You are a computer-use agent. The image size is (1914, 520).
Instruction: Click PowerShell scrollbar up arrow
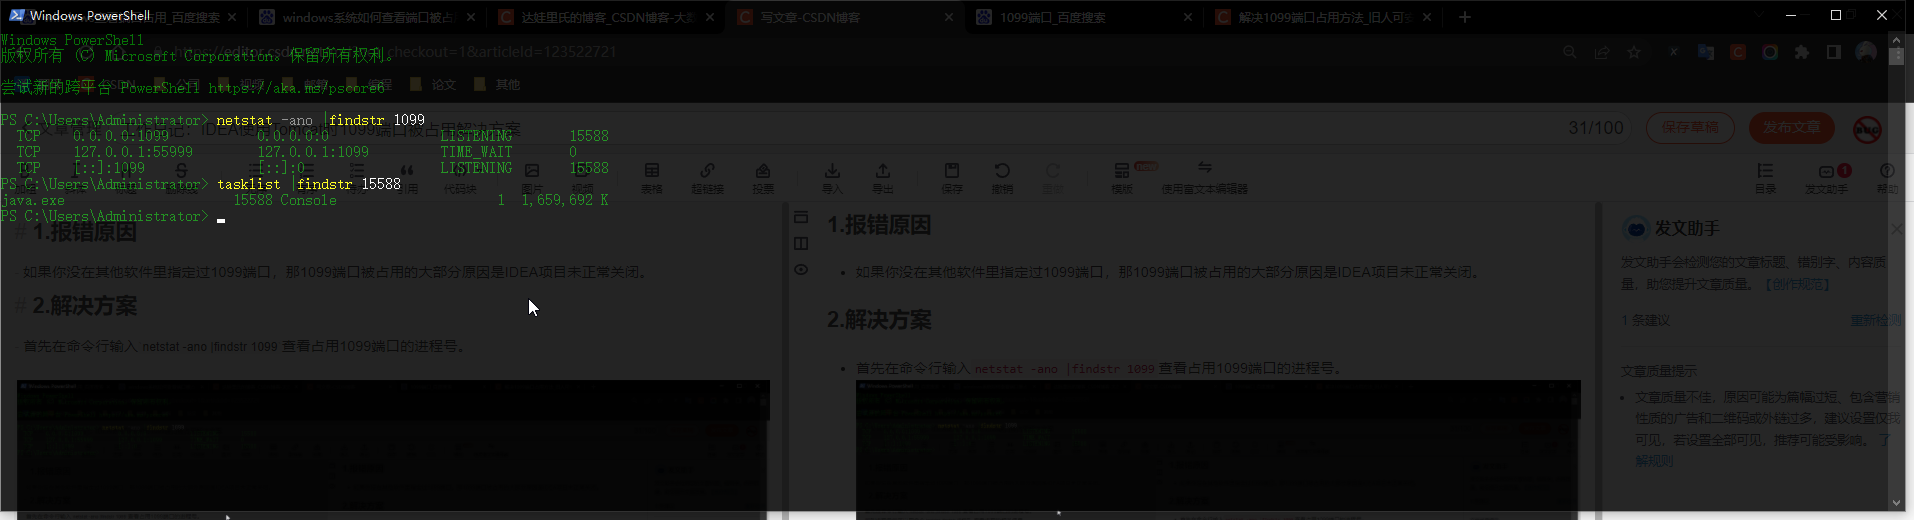pos(1896,40)
